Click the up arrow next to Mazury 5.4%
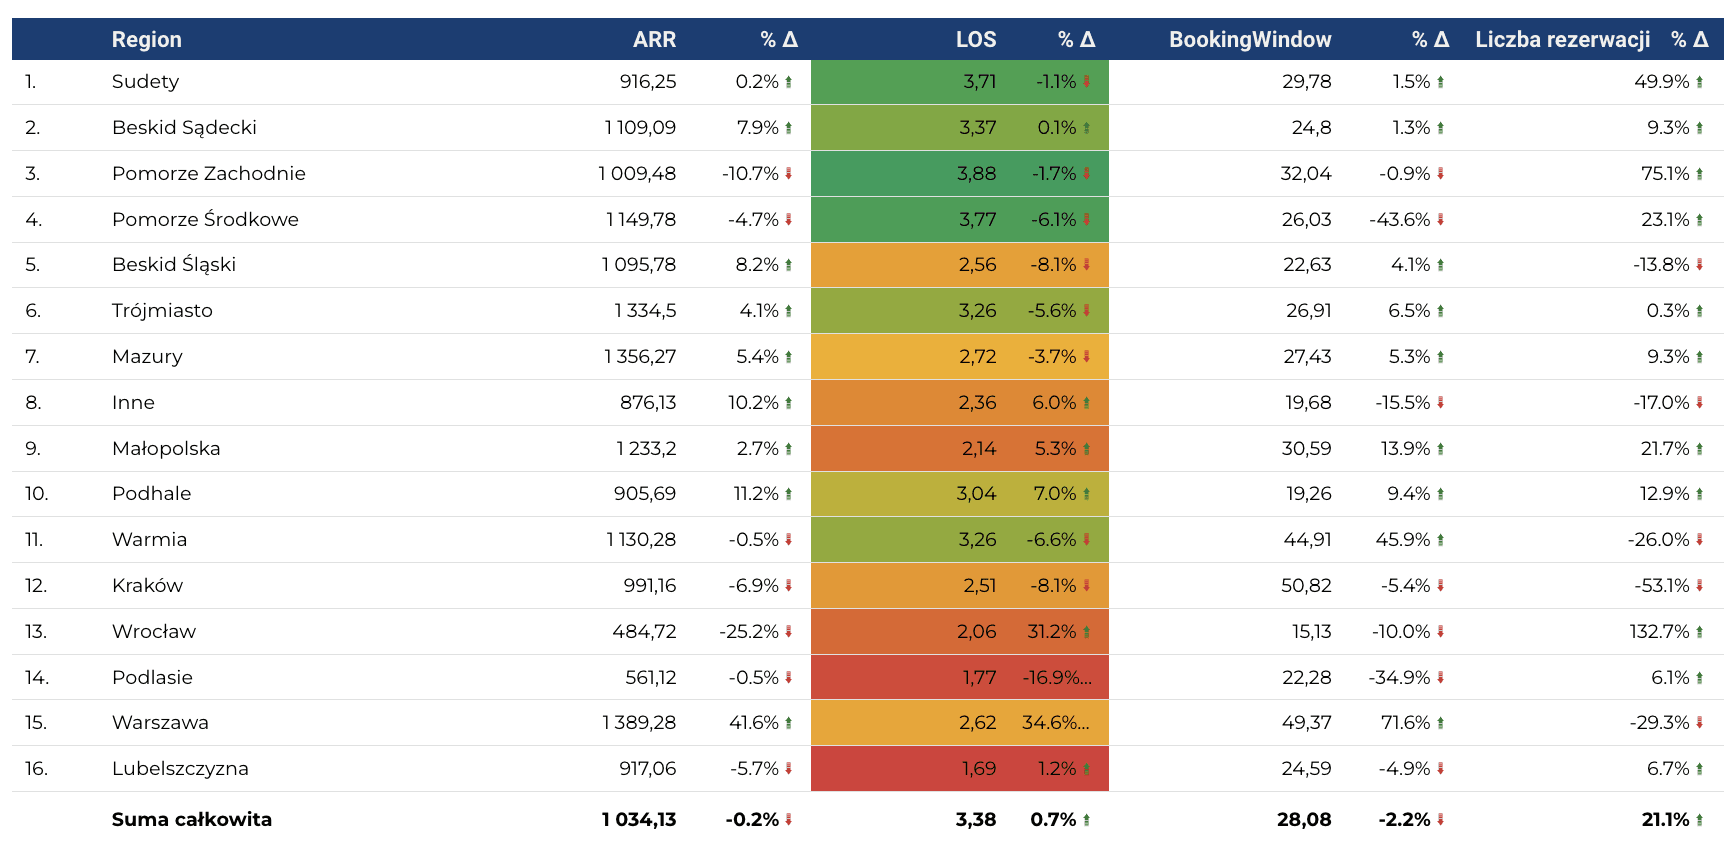Image resolution: width=1736 pixels, height=842 pixels. (788, 357)
